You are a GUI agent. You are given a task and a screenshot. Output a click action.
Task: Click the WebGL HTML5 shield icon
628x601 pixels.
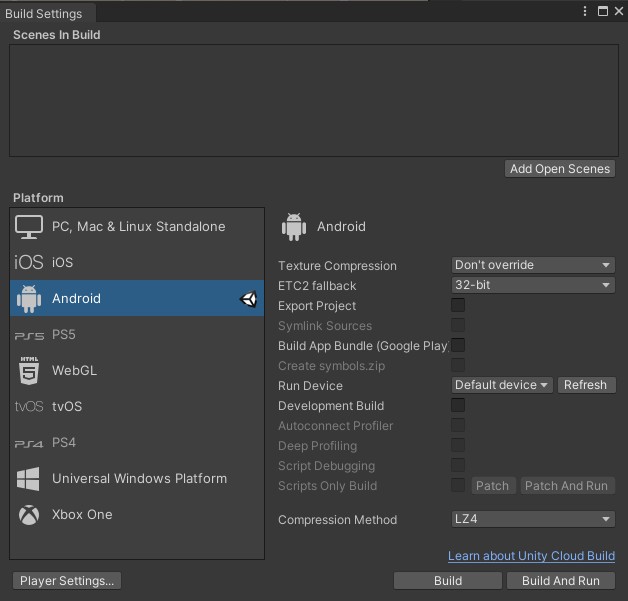(x=29, y=370)
